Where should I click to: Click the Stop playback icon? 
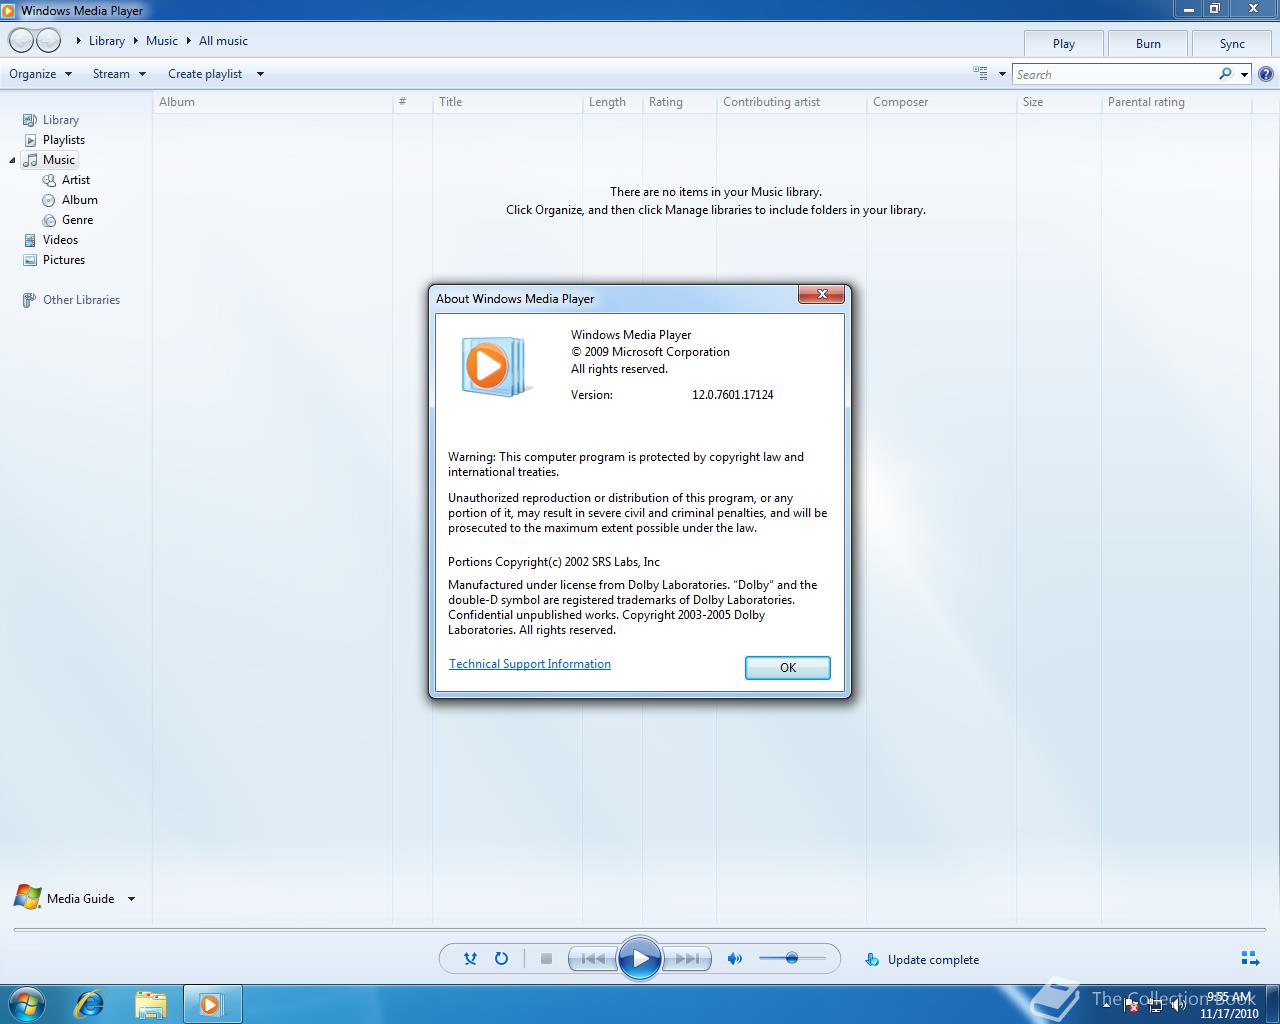click(x=546, y=958)
